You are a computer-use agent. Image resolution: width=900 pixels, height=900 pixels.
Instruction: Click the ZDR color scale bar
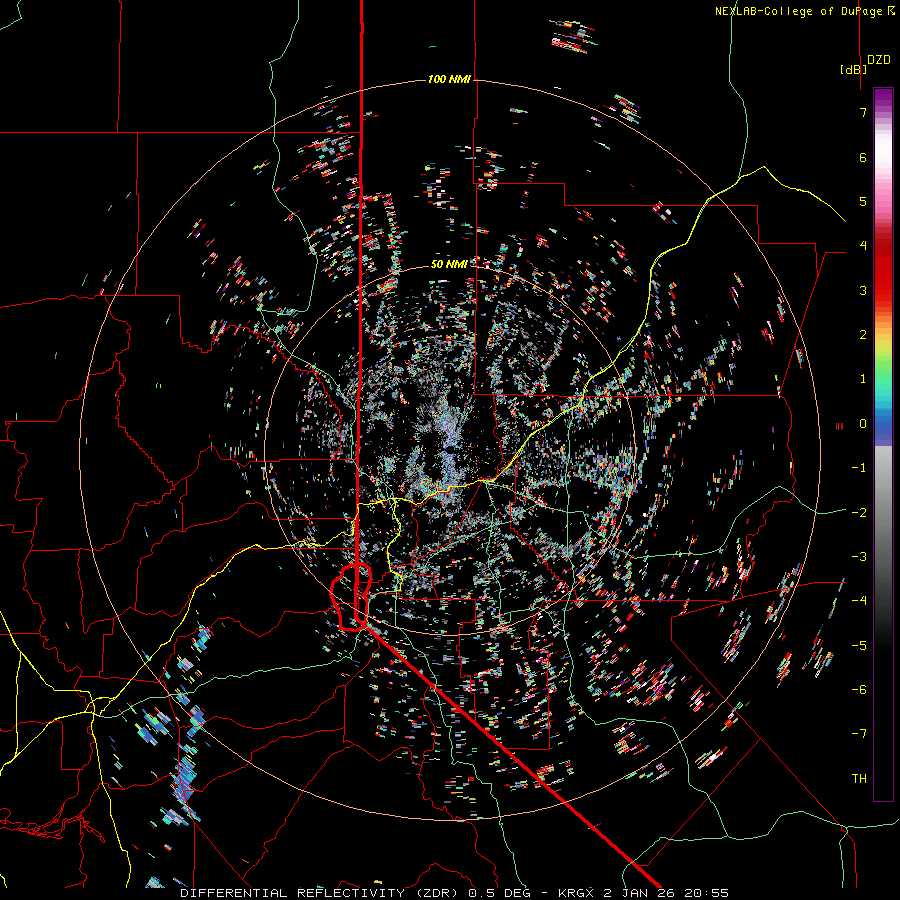pos(883,444)
